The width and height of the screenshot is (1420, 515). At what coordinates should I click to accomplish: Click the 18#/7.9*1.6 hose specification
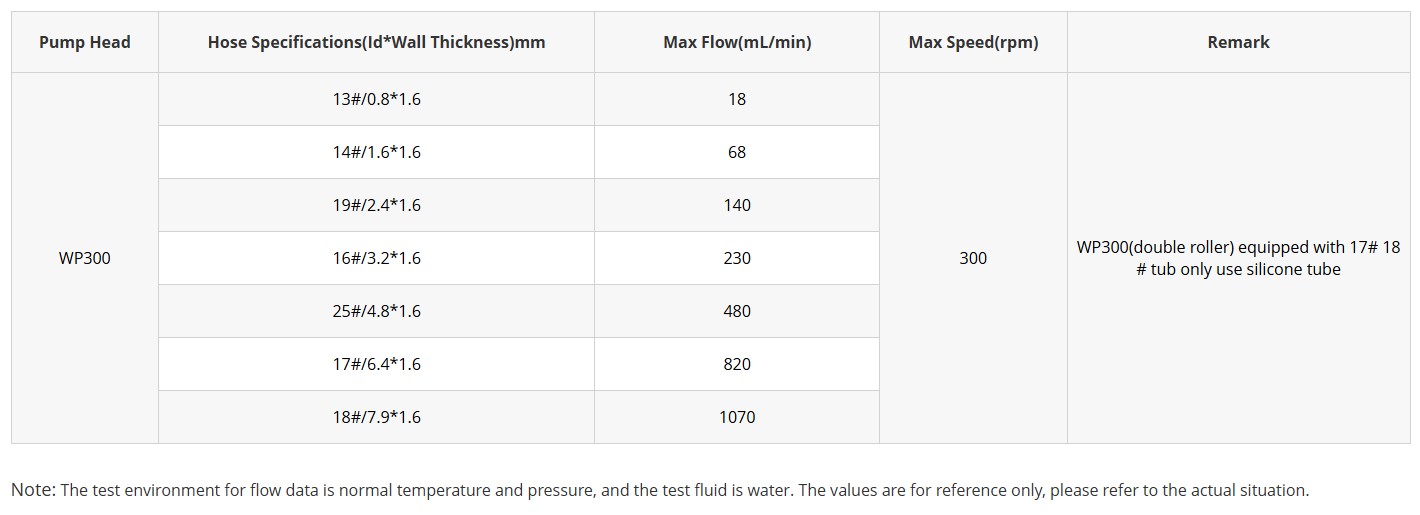[x=376, y=417]
